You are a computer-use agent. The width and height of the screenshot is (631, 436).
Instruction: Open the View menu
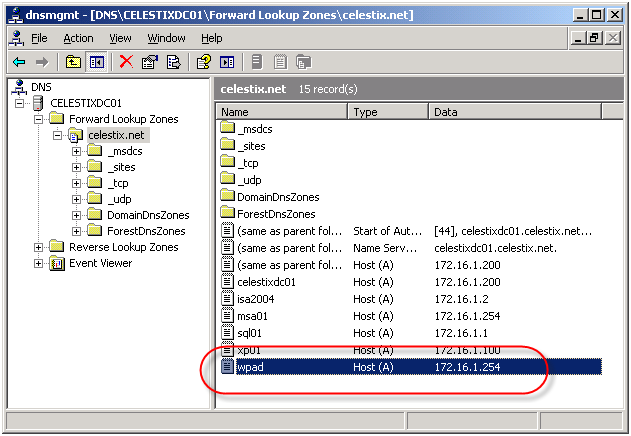pyautogui.click(x=120, y=38)
